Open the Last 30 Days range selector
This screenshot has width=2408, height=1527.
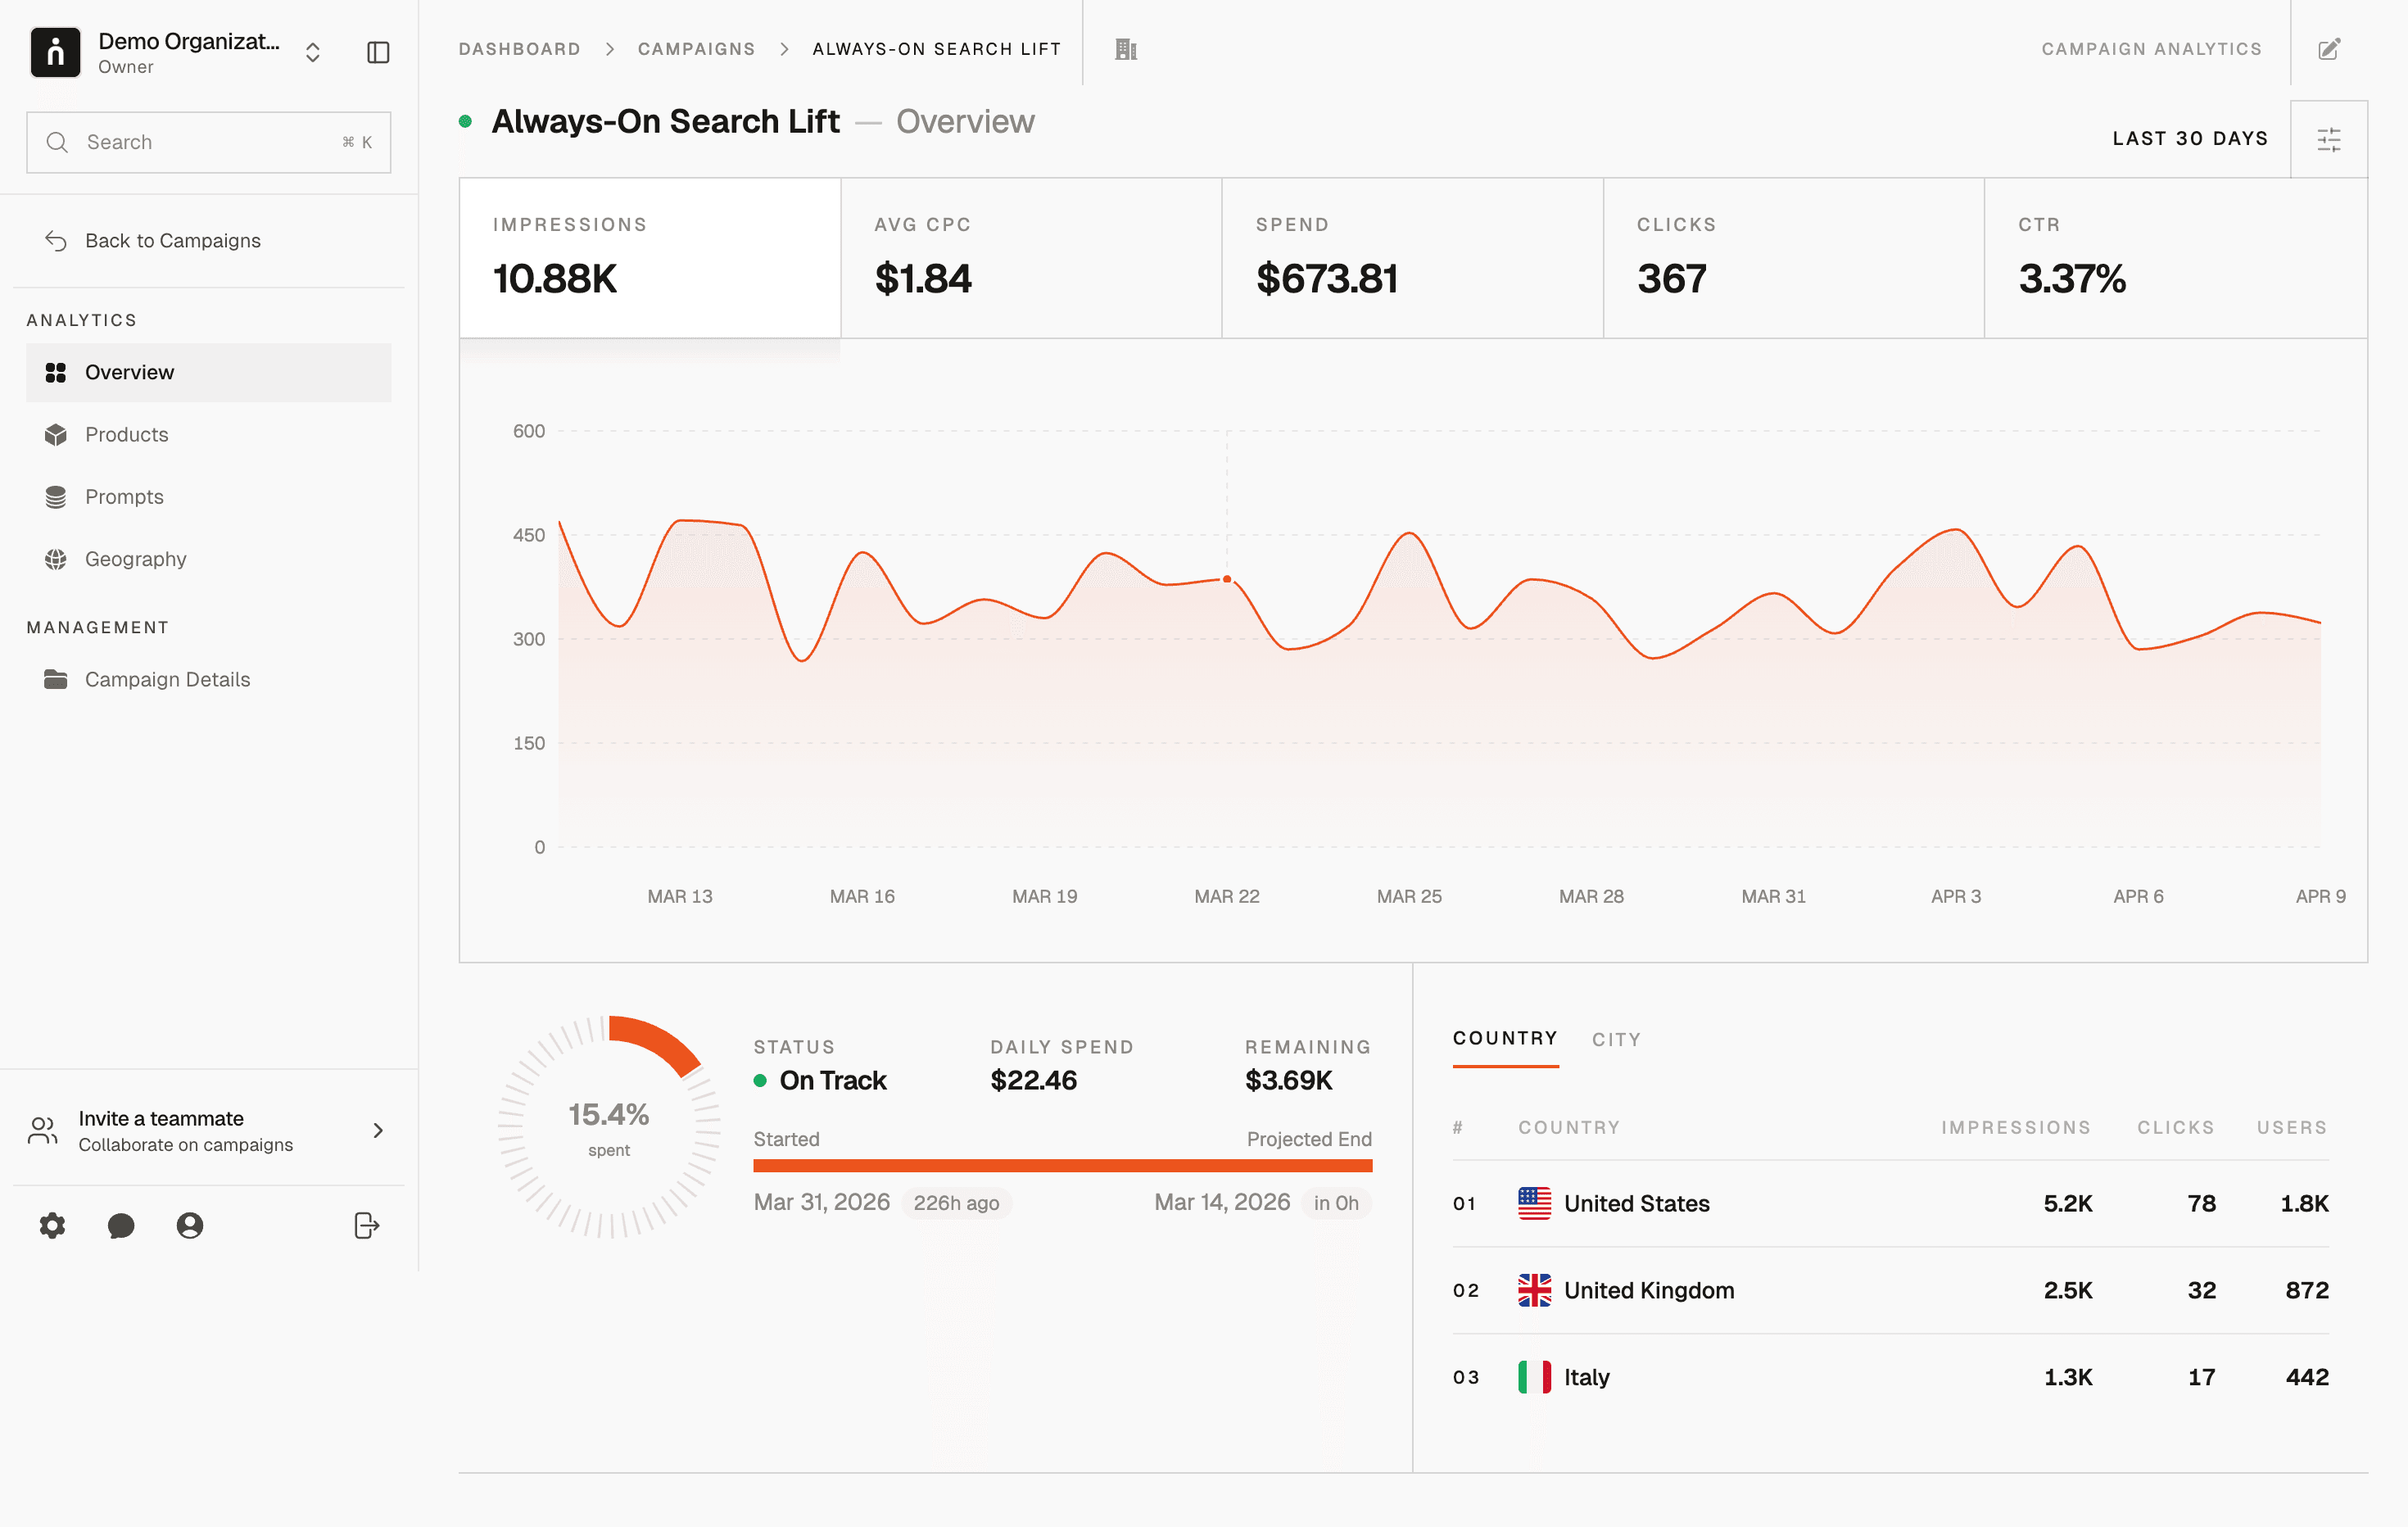pos(2190,139)
